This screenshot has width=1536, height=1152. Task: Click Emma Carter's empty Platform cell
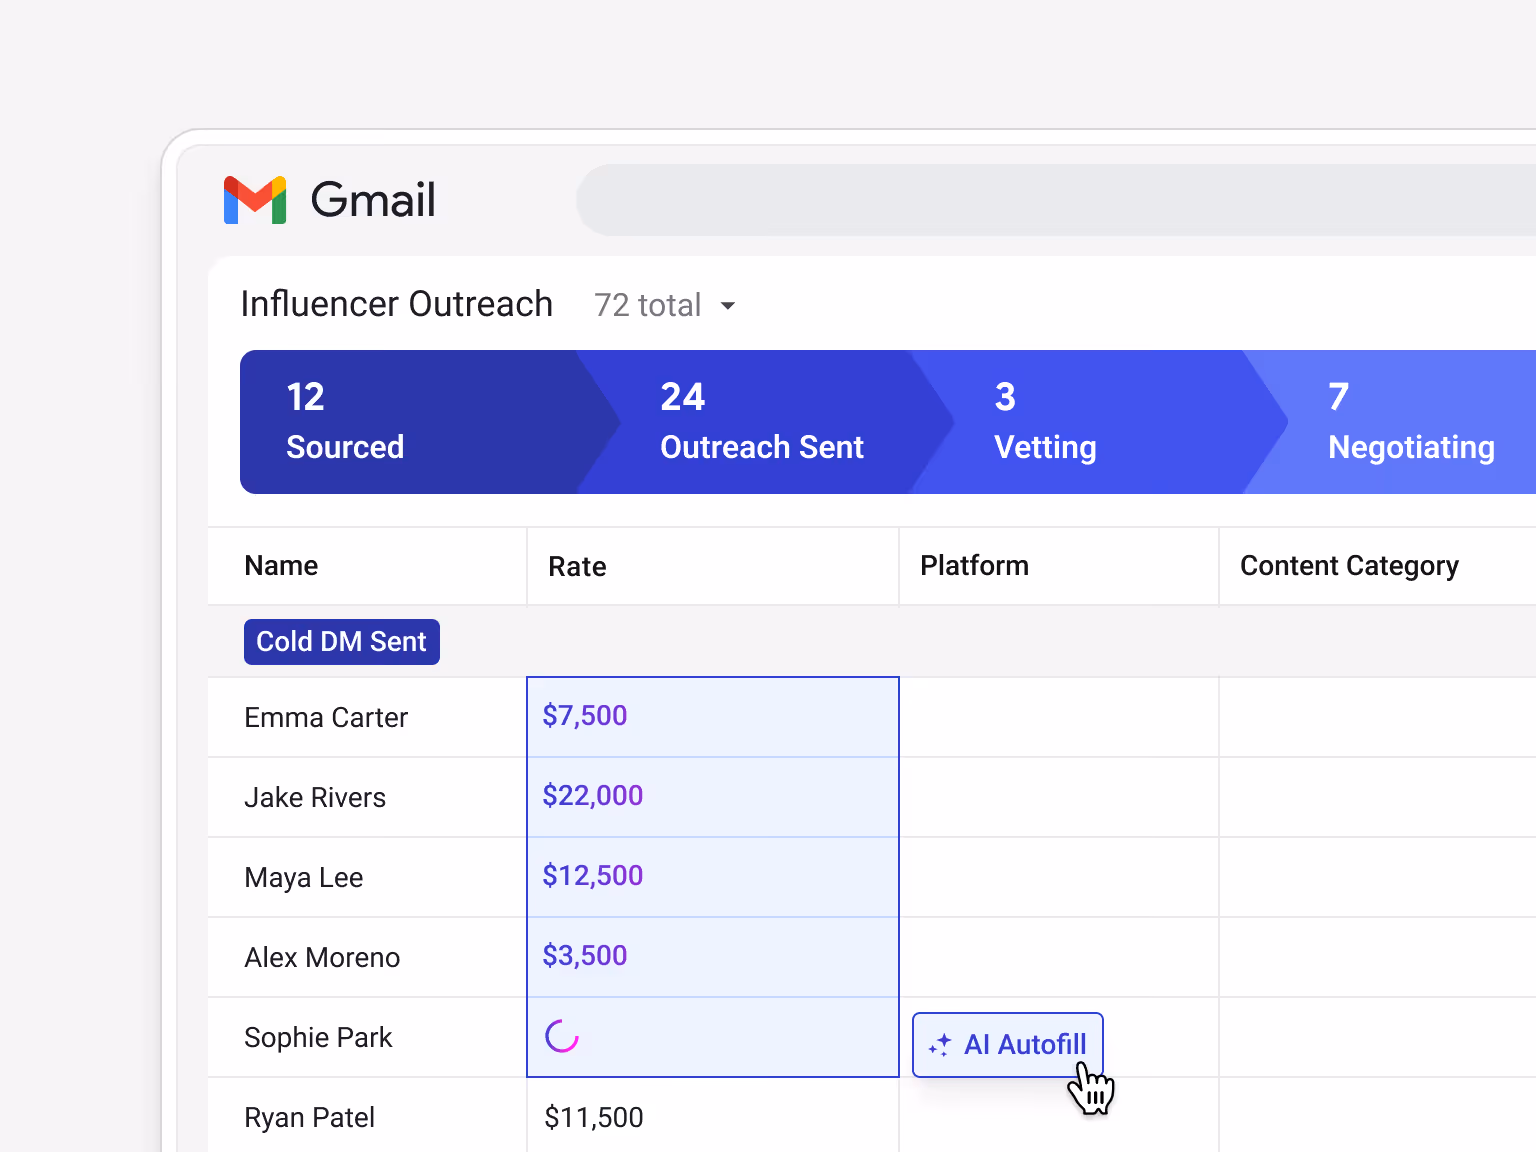tap(1059, 717)
